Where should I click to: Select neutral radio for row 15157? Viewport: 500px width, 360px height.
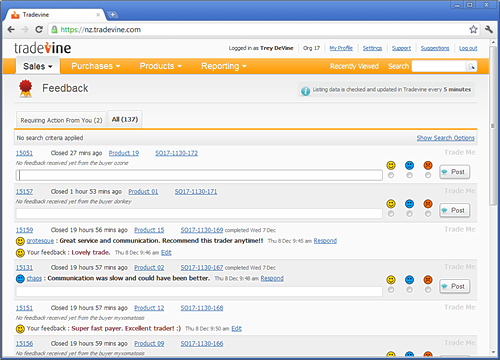click(409, 214)
